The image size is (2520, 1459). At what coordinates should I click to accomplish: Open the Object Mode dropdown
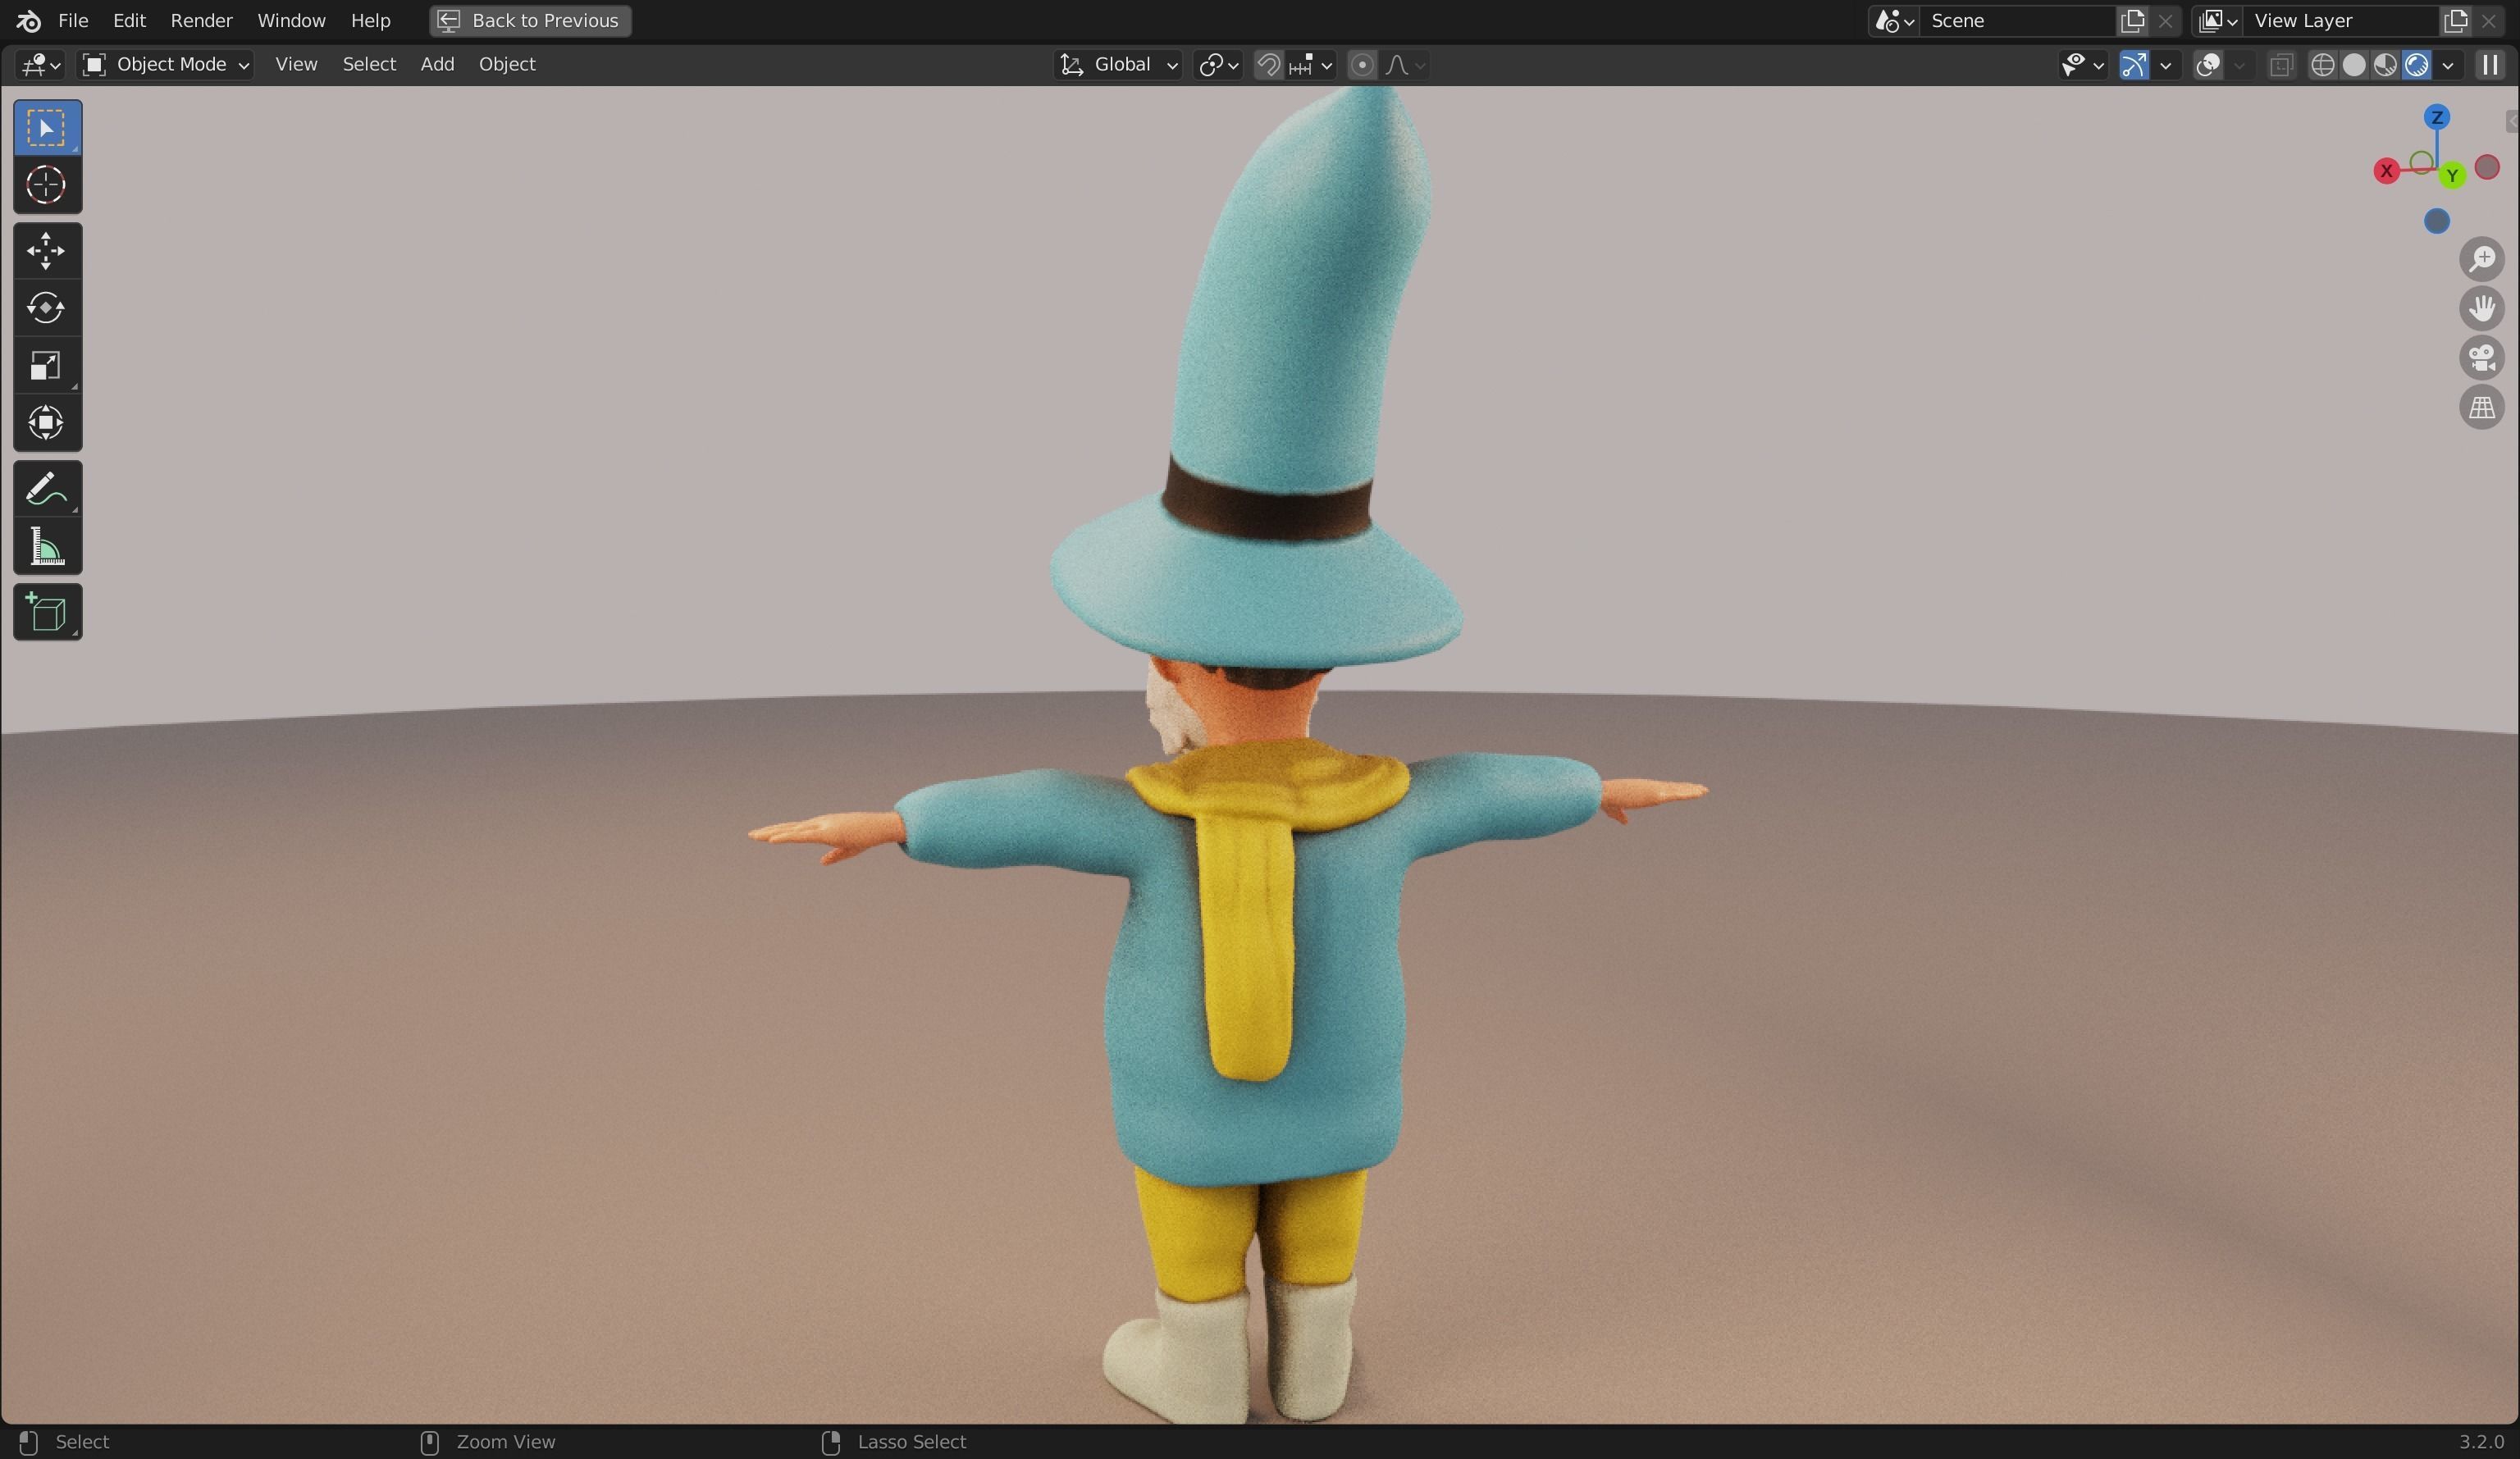(x=166, y=65)
